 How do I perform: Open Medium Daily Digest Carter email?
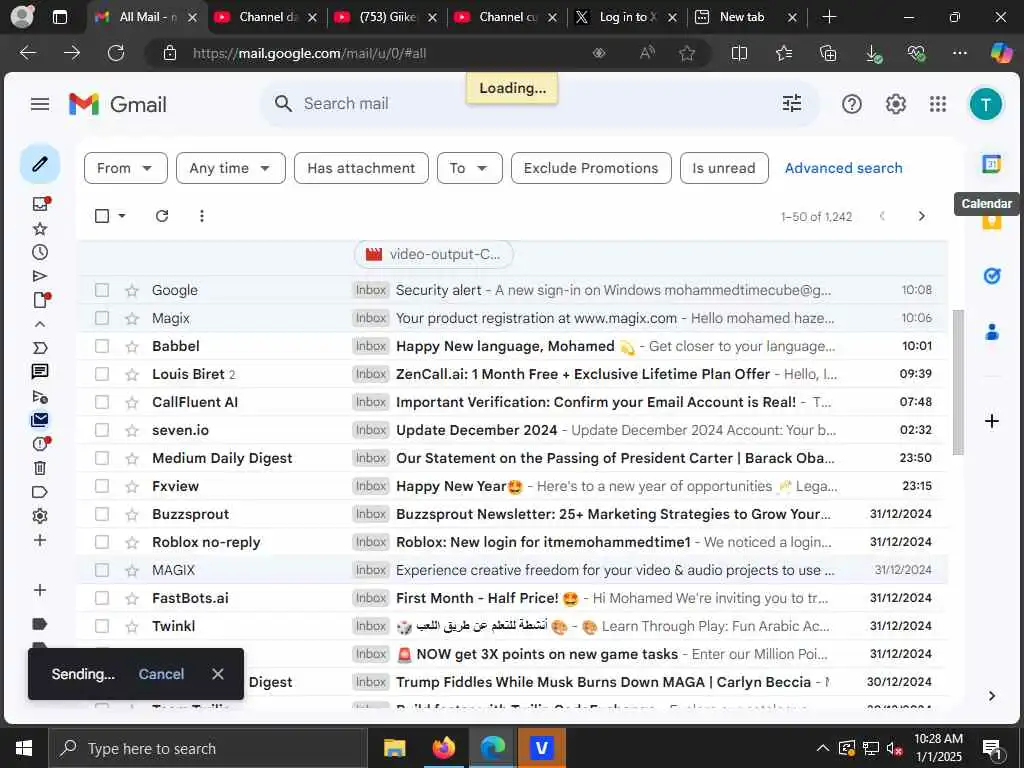point(513,458)
